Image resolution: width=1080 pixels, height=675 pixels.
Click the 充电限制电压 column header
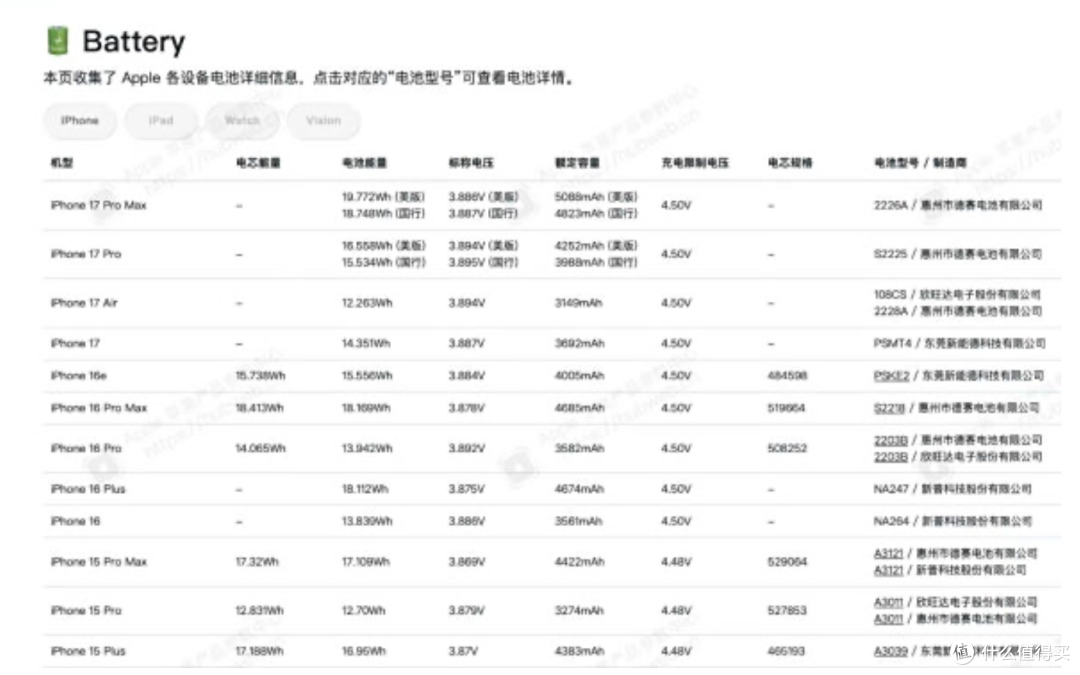pos(695,163)
